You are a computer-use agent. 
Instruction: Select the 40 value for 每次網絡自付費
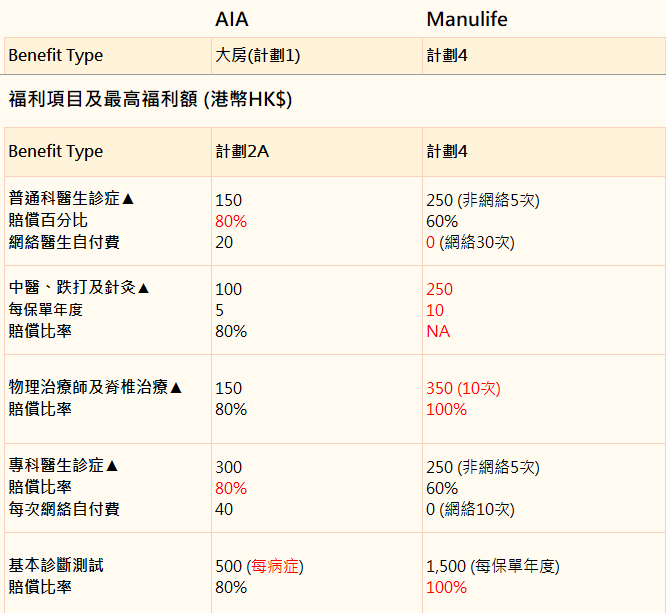pyautogui.click(x=224, y=509)
